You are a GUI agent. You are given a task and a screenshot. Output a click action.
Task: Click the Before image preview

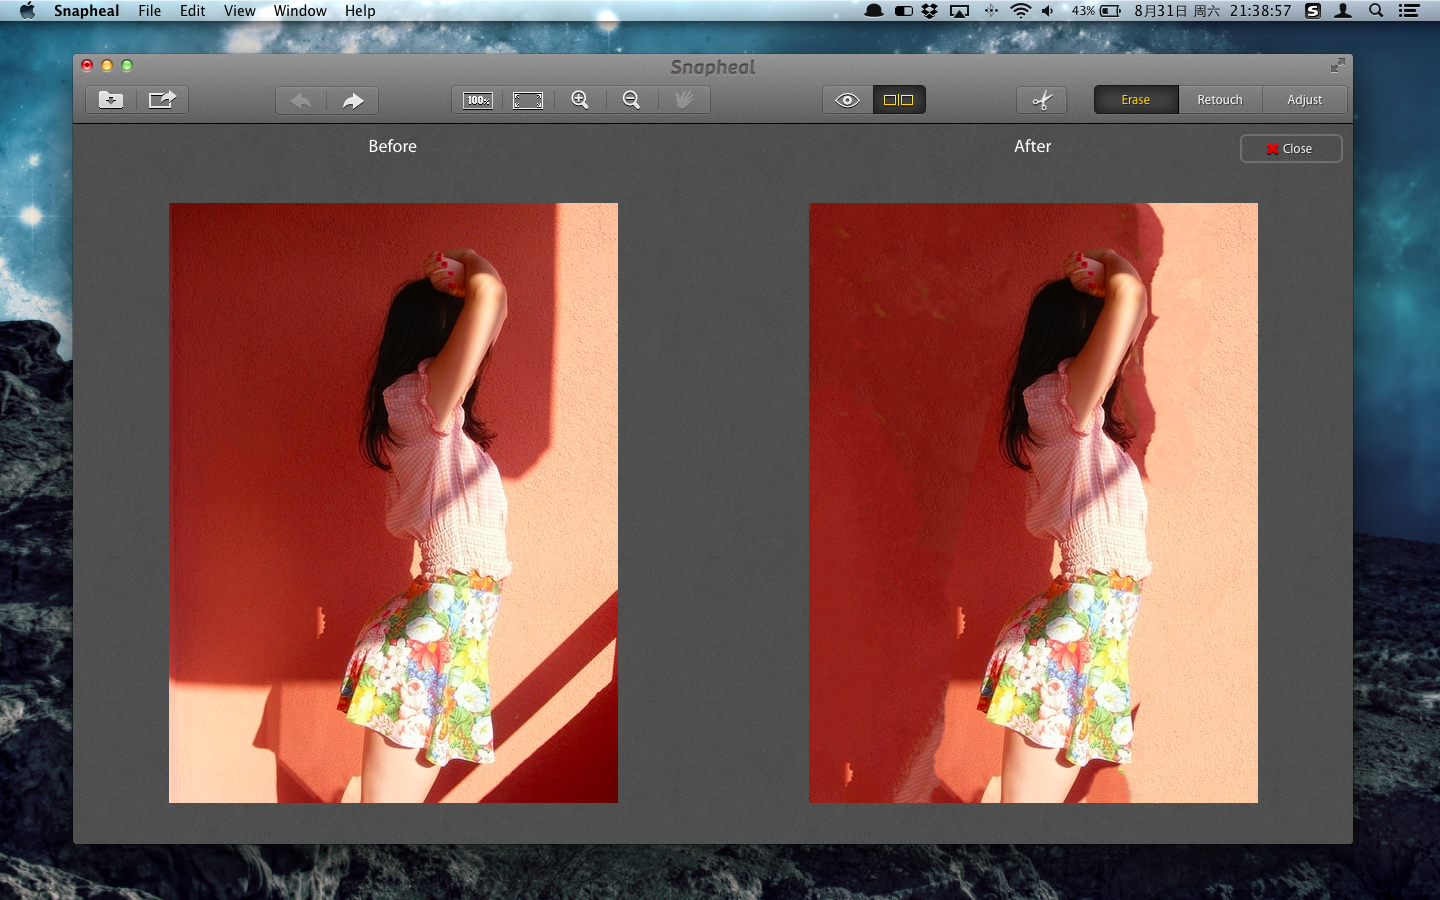[393, 503]
